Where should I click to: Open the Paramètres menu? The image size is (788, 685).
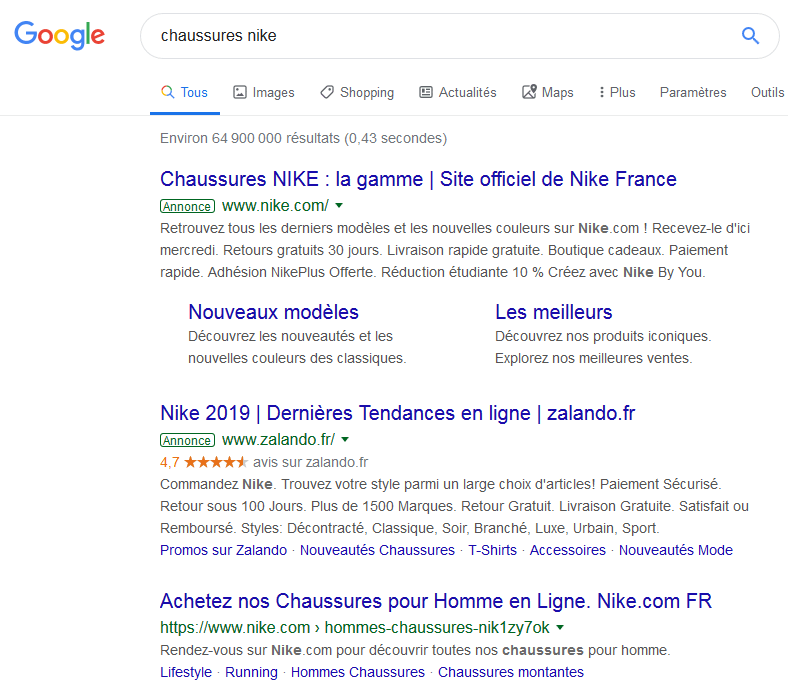(x=693, y=92)
